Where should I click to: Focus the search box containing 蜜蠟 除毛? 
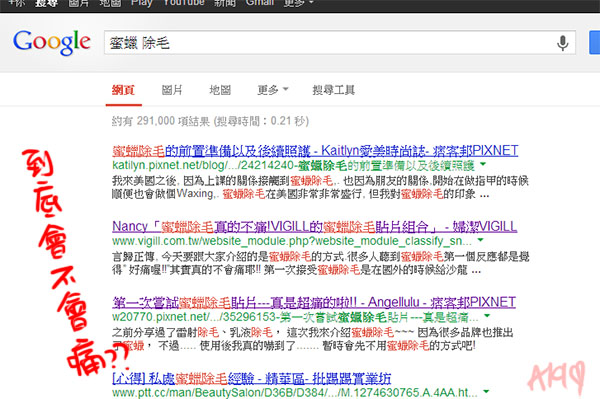340,42
